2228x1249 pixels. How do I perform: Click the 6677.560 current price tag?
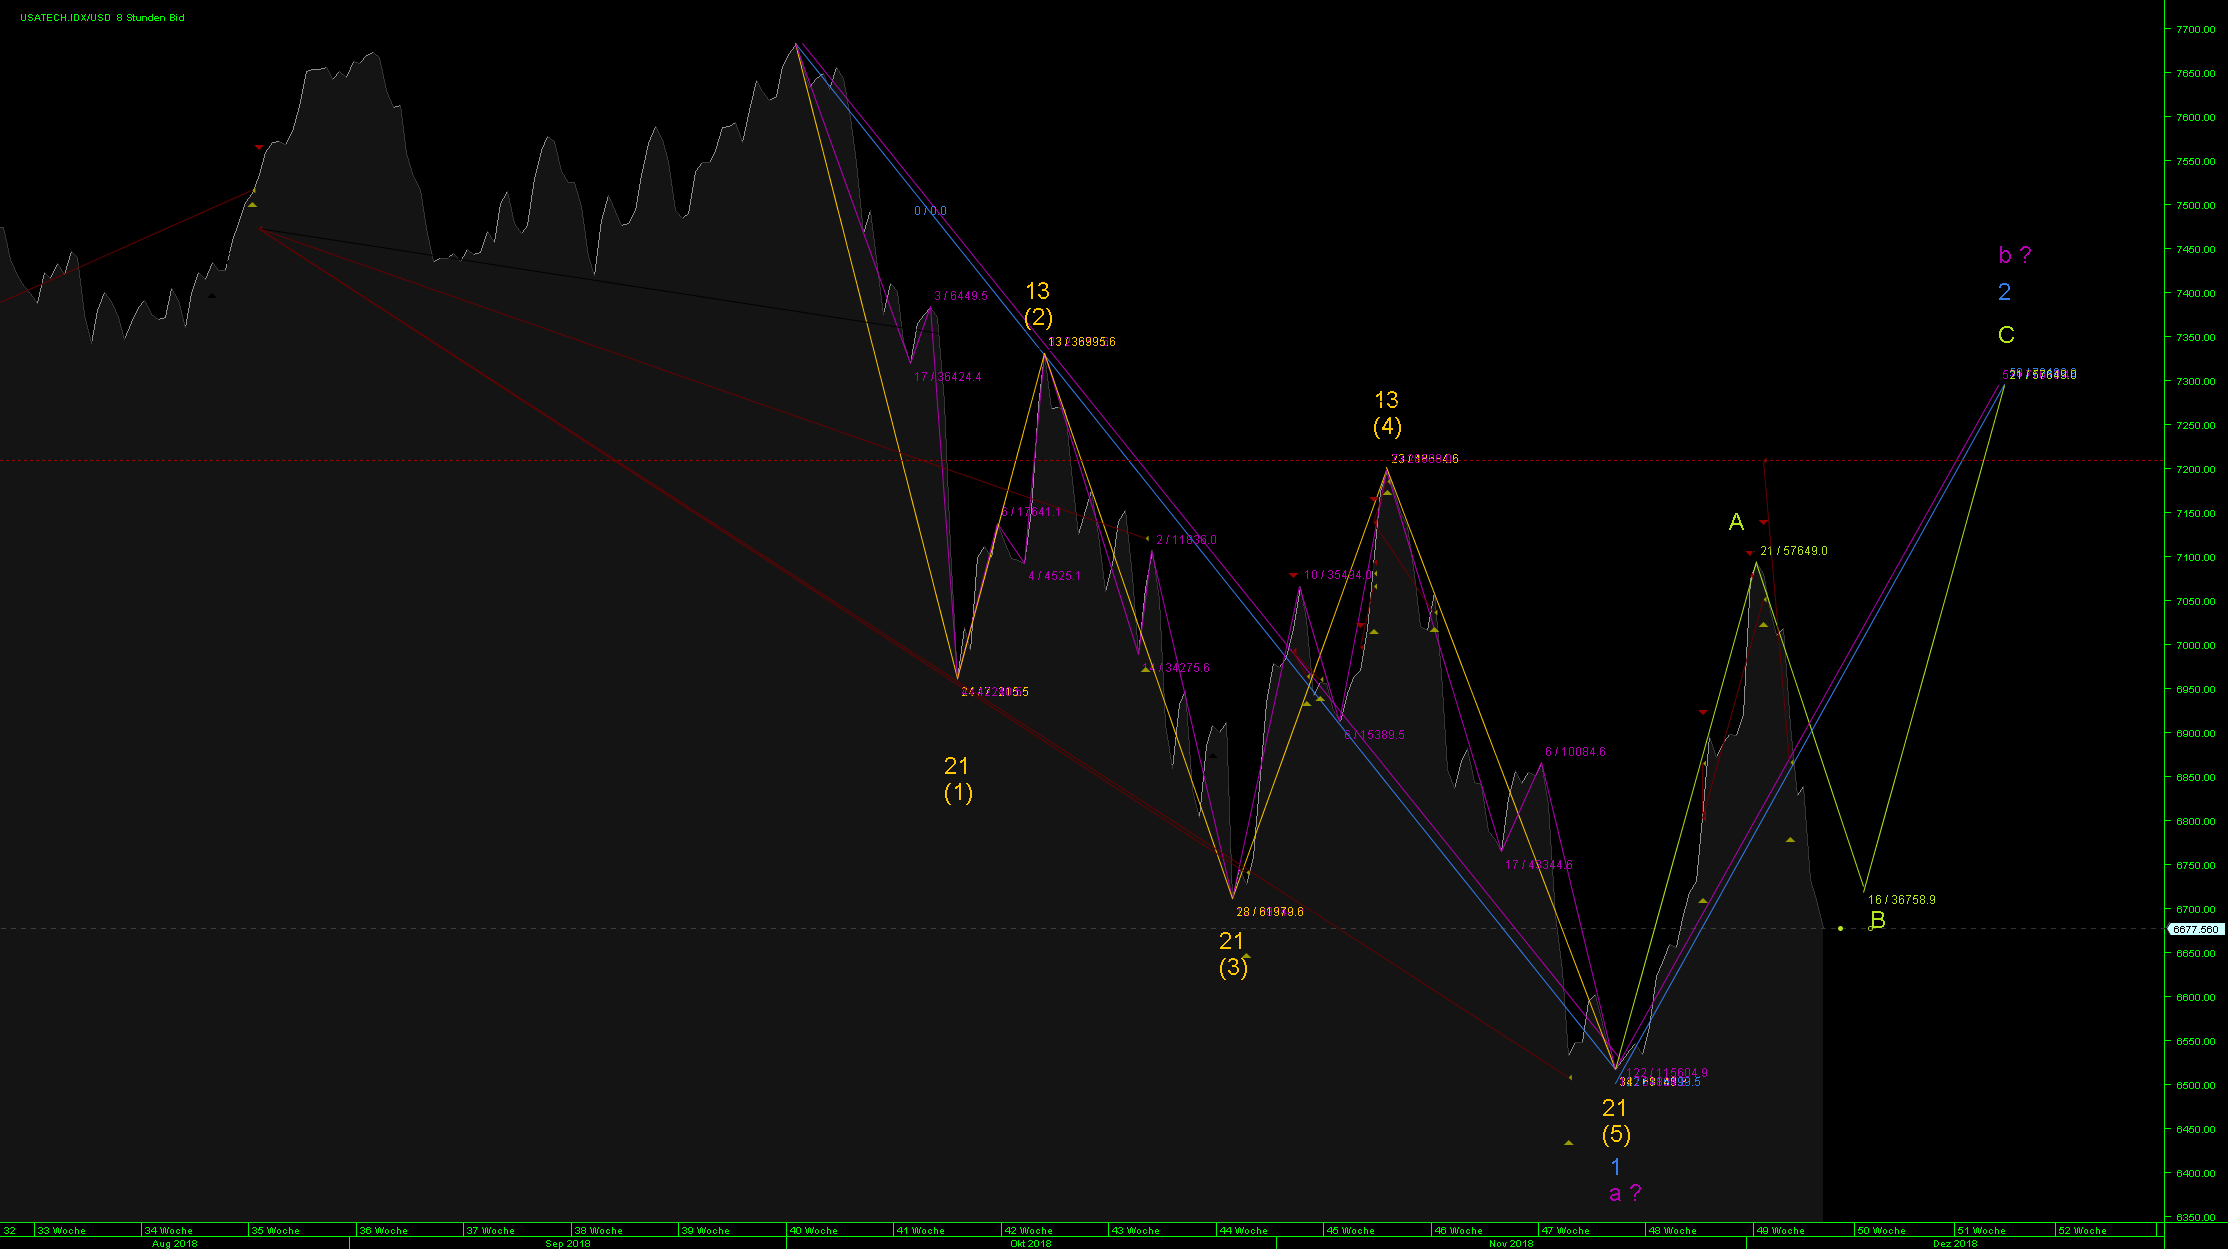pyautogui.click(x=2195, y=929)
